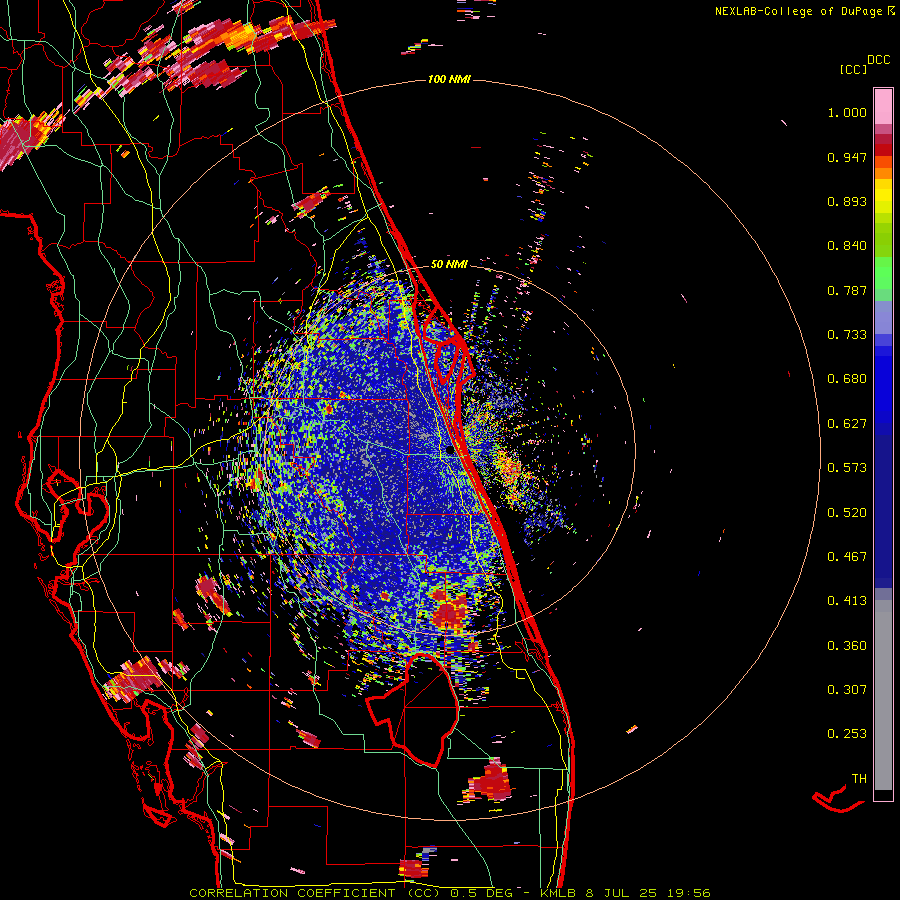Image resolution: width=900 pixels, height=900 pixels.
Task: Select the 0.413 scale value
Action: pyautogui.click(x=847, y=601)
